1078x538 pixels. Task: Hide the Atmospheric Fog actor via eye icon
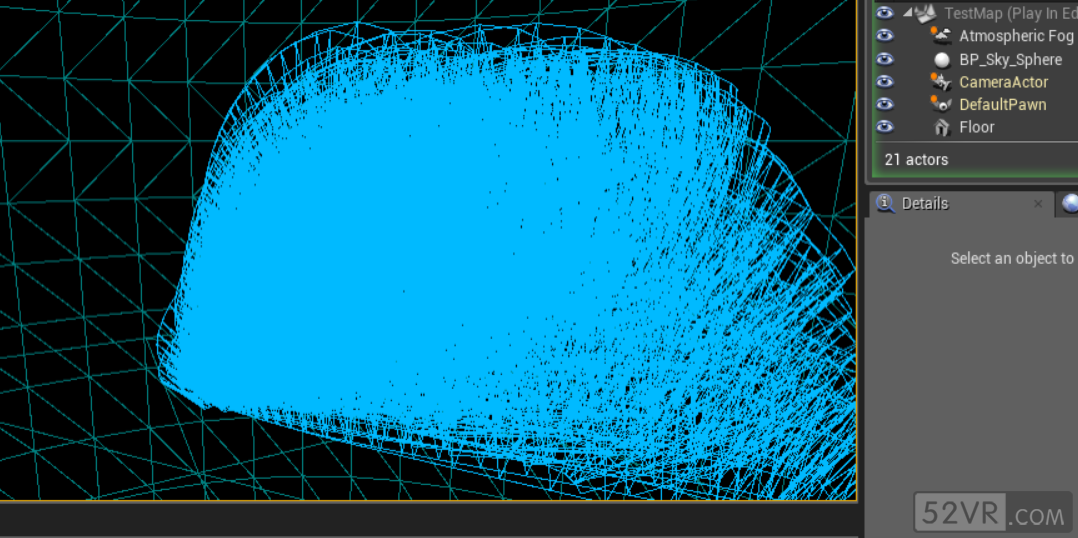point(884,36)
